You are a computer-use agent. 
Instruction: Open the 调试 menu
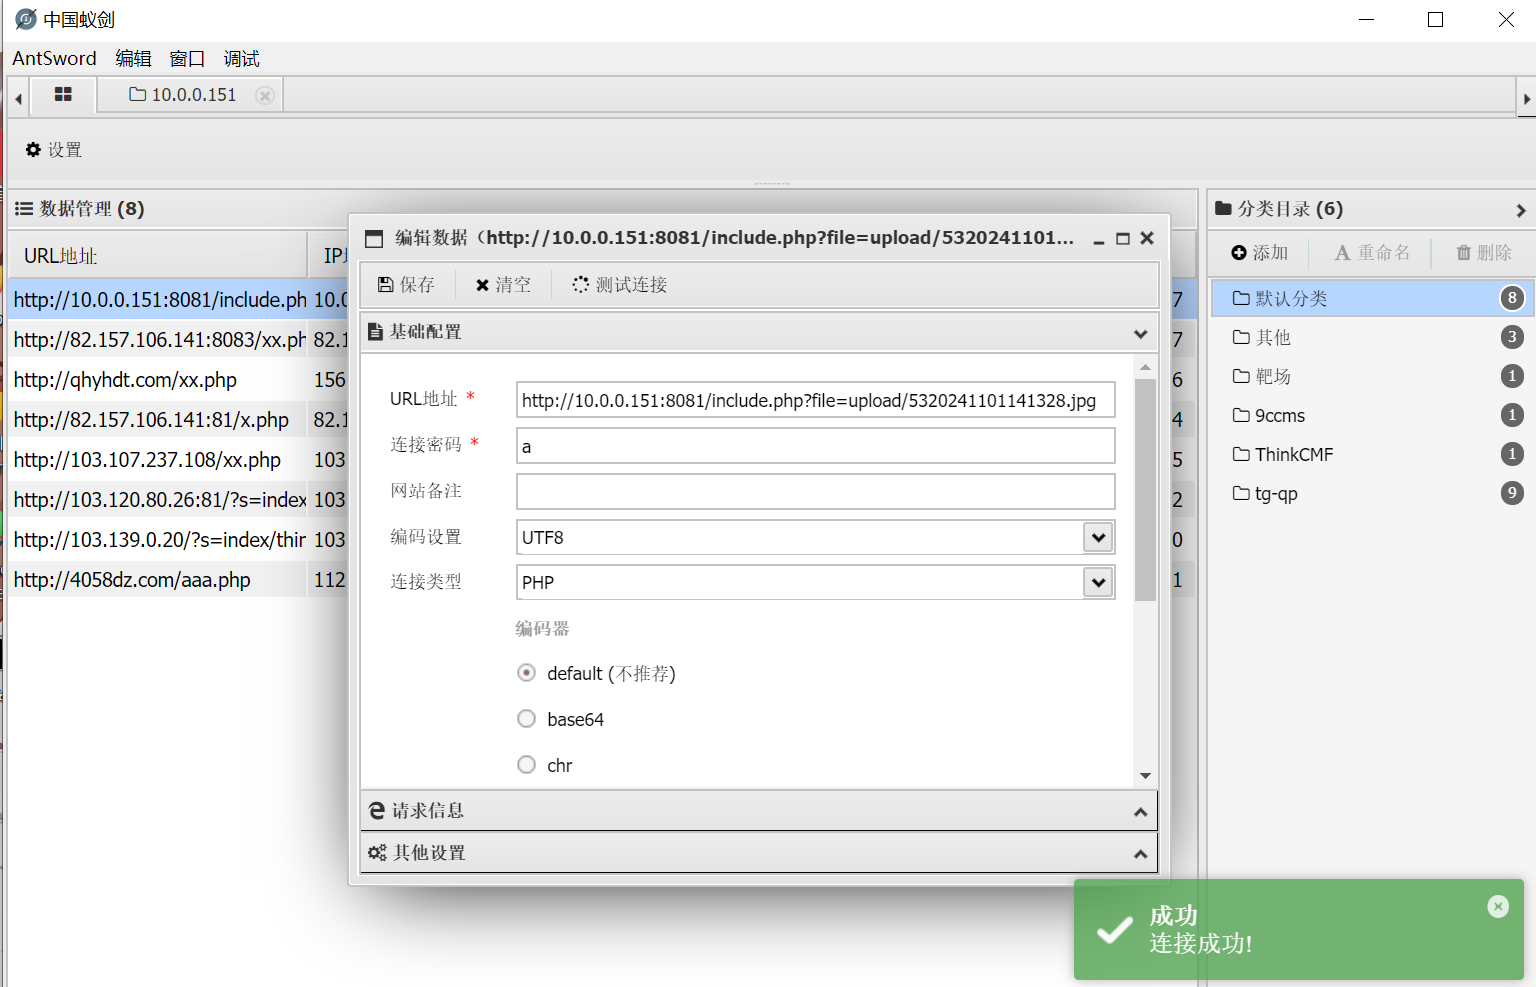pos(241,59)
